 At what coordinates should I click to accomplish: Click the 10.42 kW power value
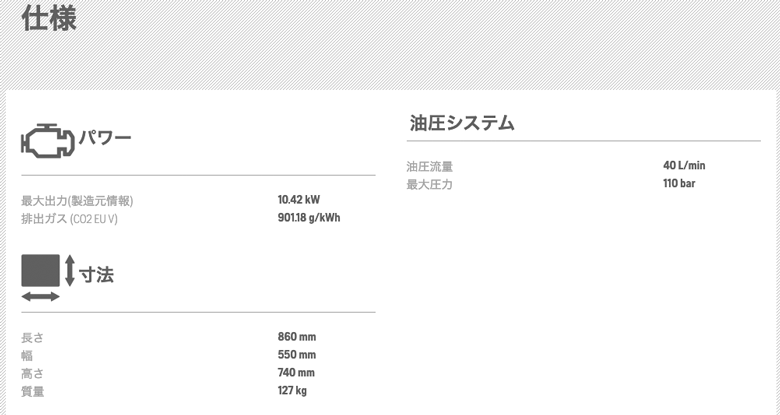tap(299, 200)
